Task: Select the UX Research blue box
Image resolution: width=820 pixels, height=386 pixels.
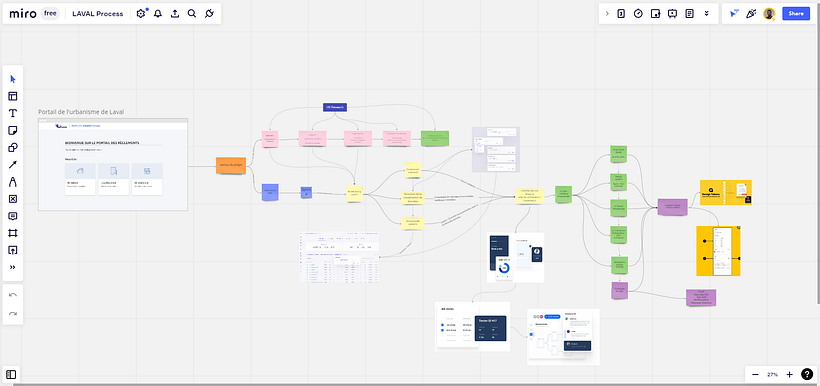Action: click(x=335, y=107)
